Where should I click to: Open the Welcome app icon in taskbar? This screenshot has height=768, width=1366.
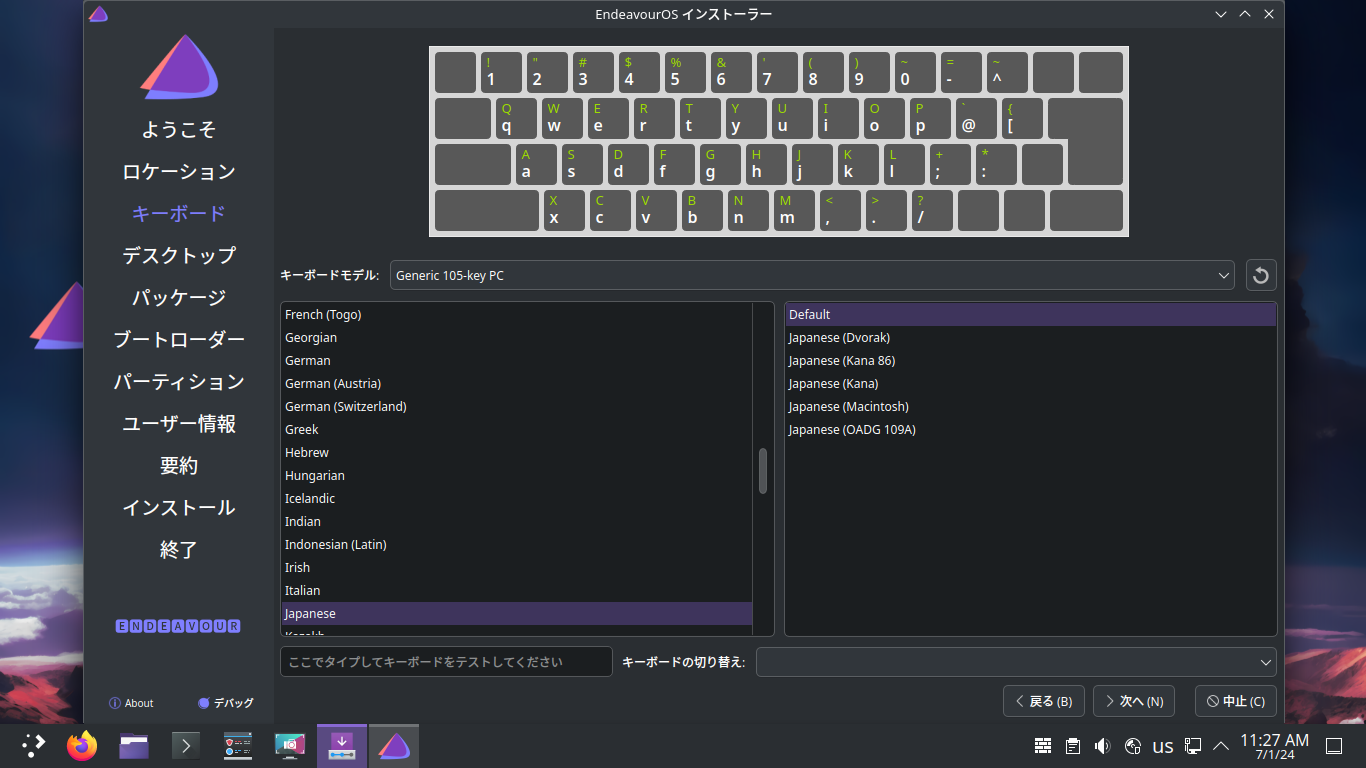238,745
